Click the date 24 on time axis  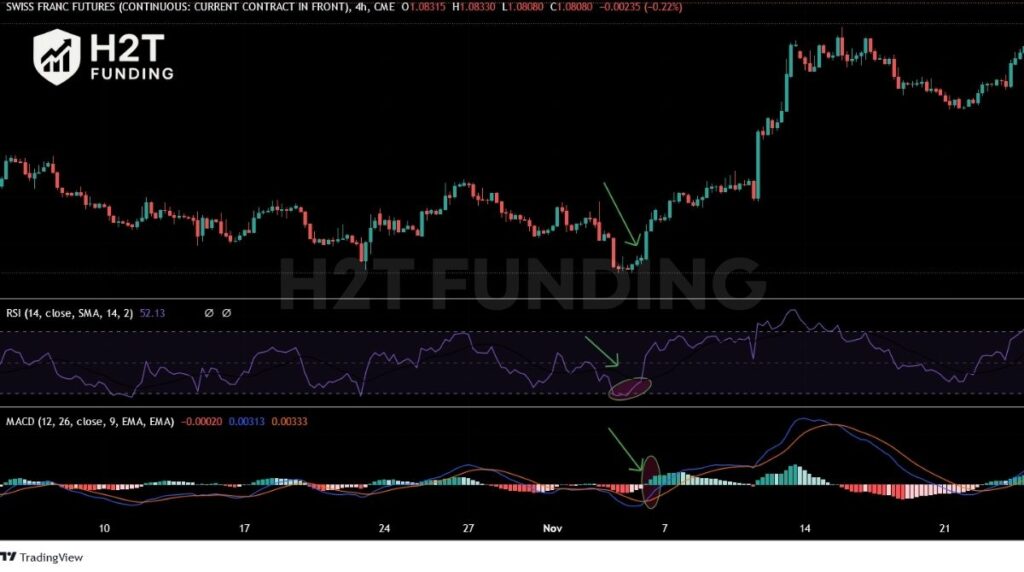point(384,528)
